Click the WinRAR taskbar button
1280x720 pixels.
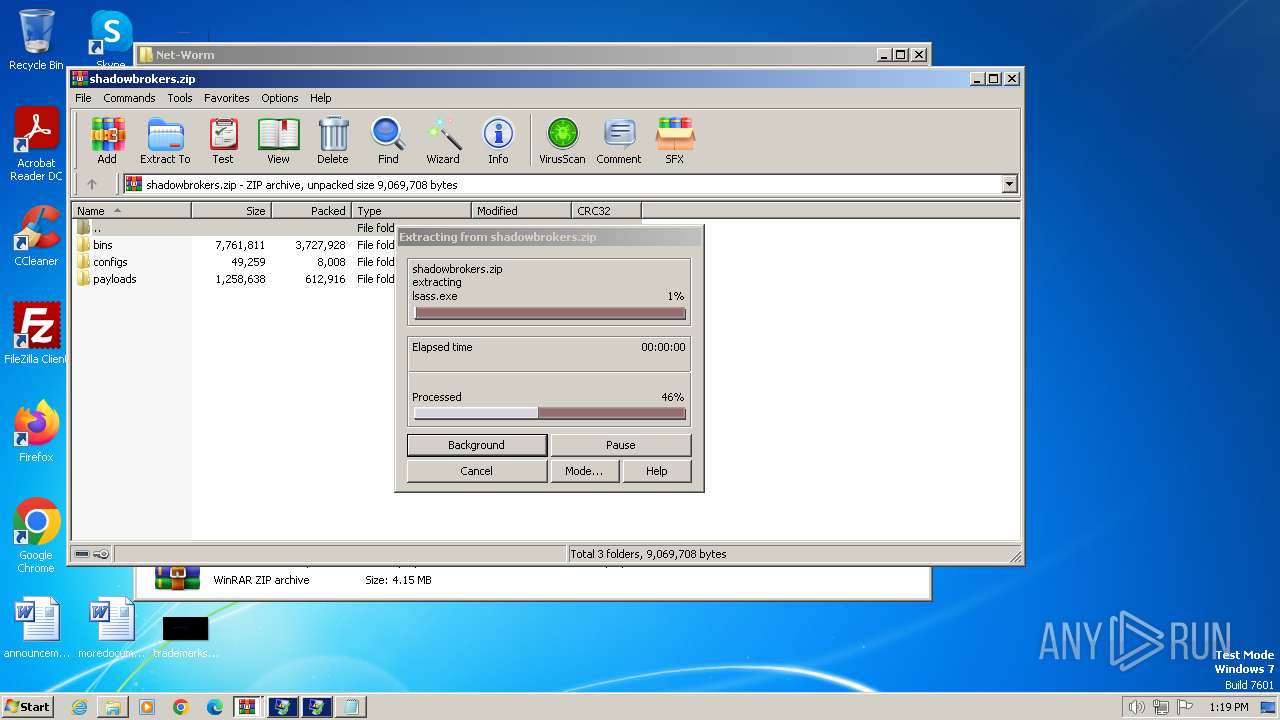pos(248,707)
